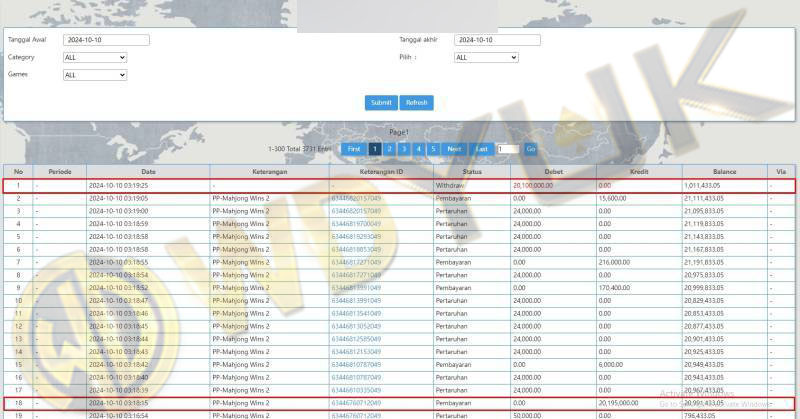Select page 2 in pagination
The width and height of the screenshot is (800, 419).
point(390,149)
